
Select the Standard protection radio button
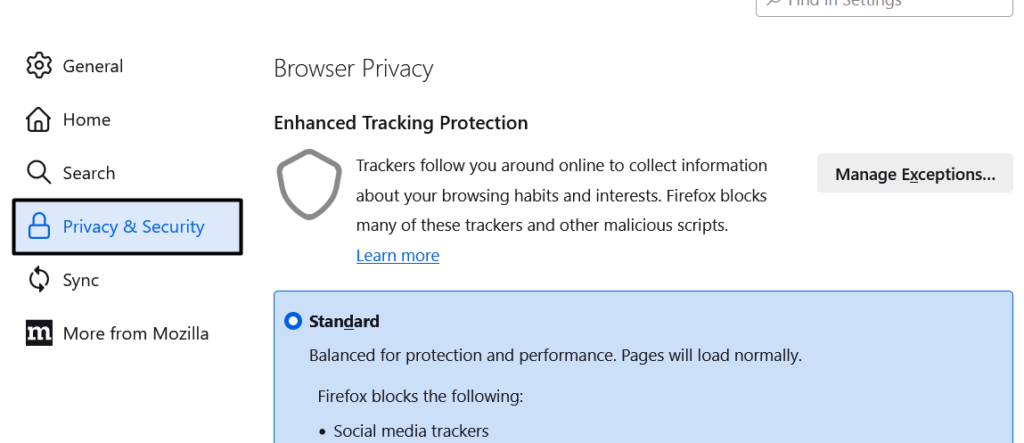(293, 321)
